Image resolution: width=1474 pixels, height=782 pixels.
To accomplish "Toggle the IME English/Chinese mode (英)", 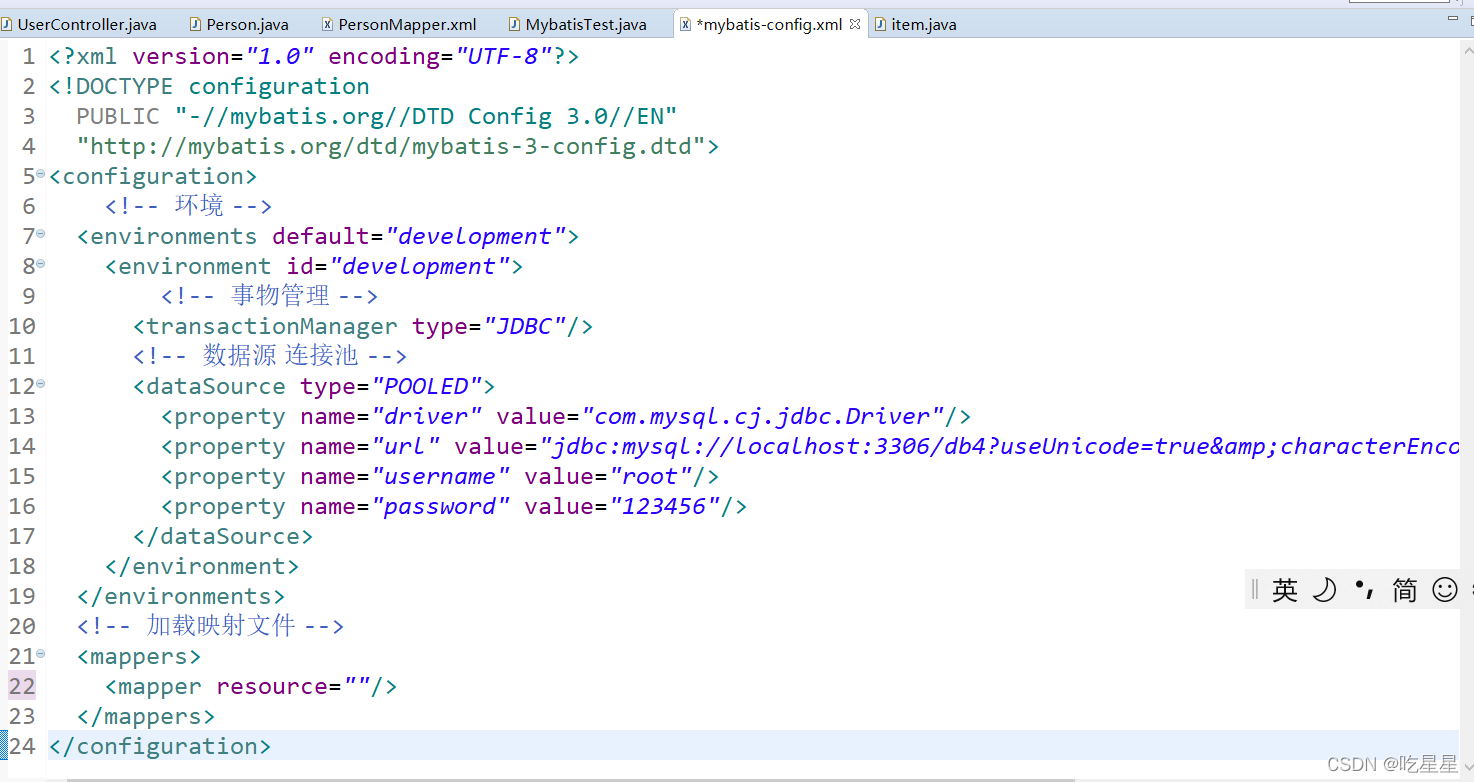I will point(1285,590).
